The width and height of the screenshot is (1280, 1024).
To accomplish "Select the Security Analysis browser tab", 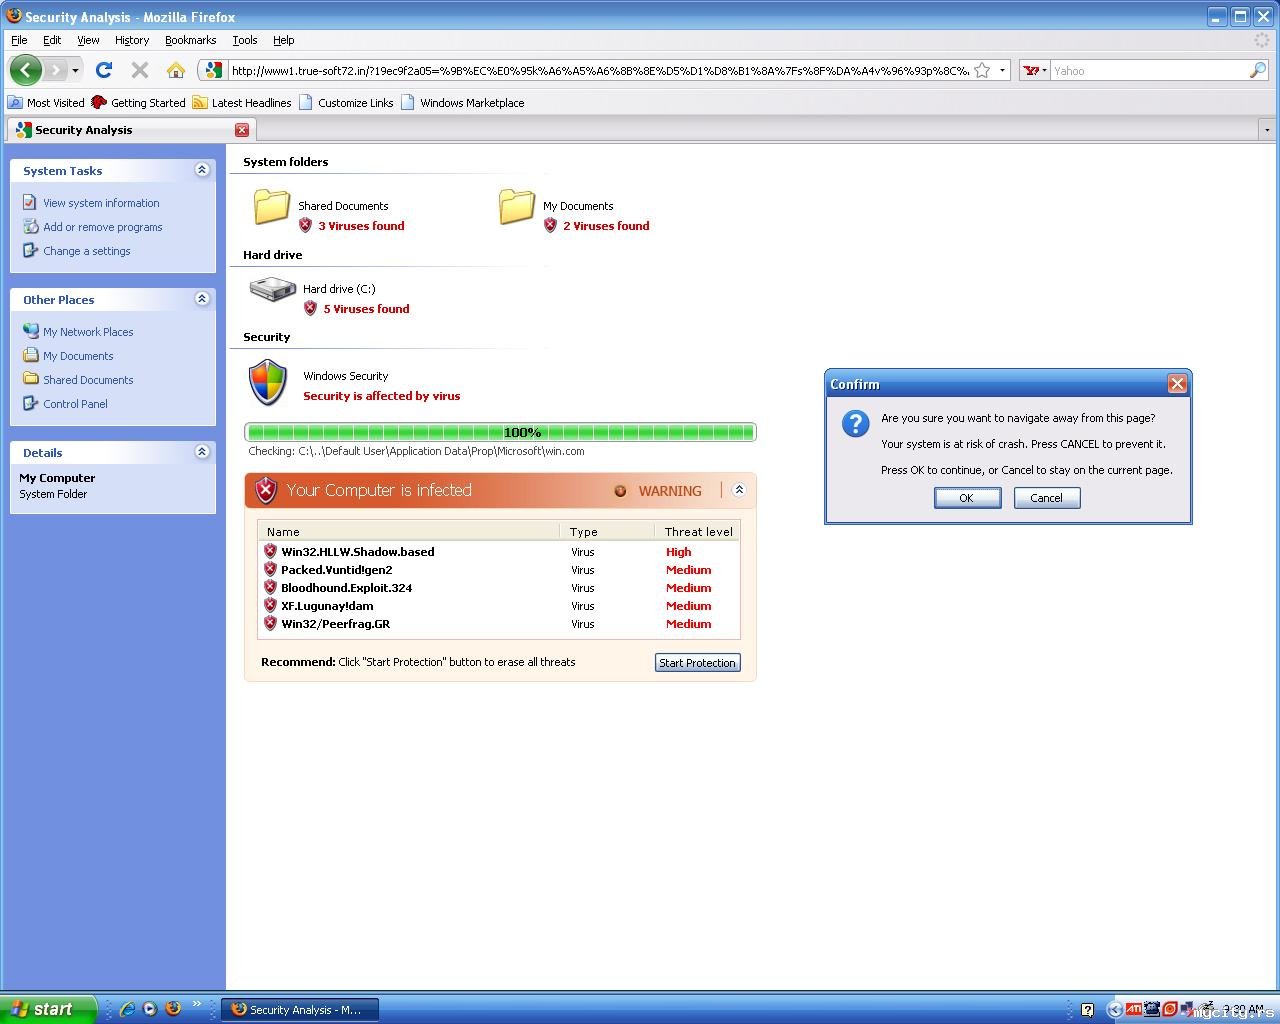I will (x=131, y=130).
